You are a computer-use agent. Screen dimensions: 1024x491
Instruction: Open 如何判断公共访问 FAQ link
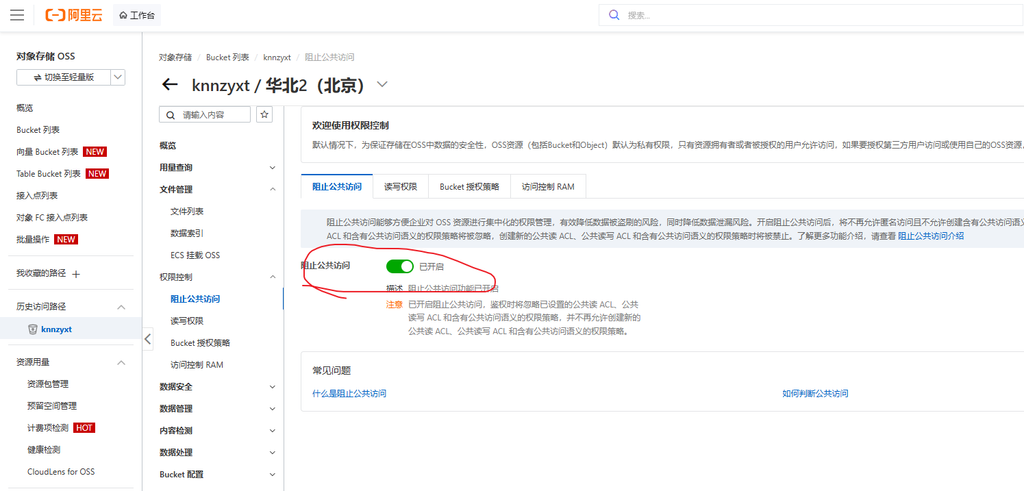coord(815,394)
